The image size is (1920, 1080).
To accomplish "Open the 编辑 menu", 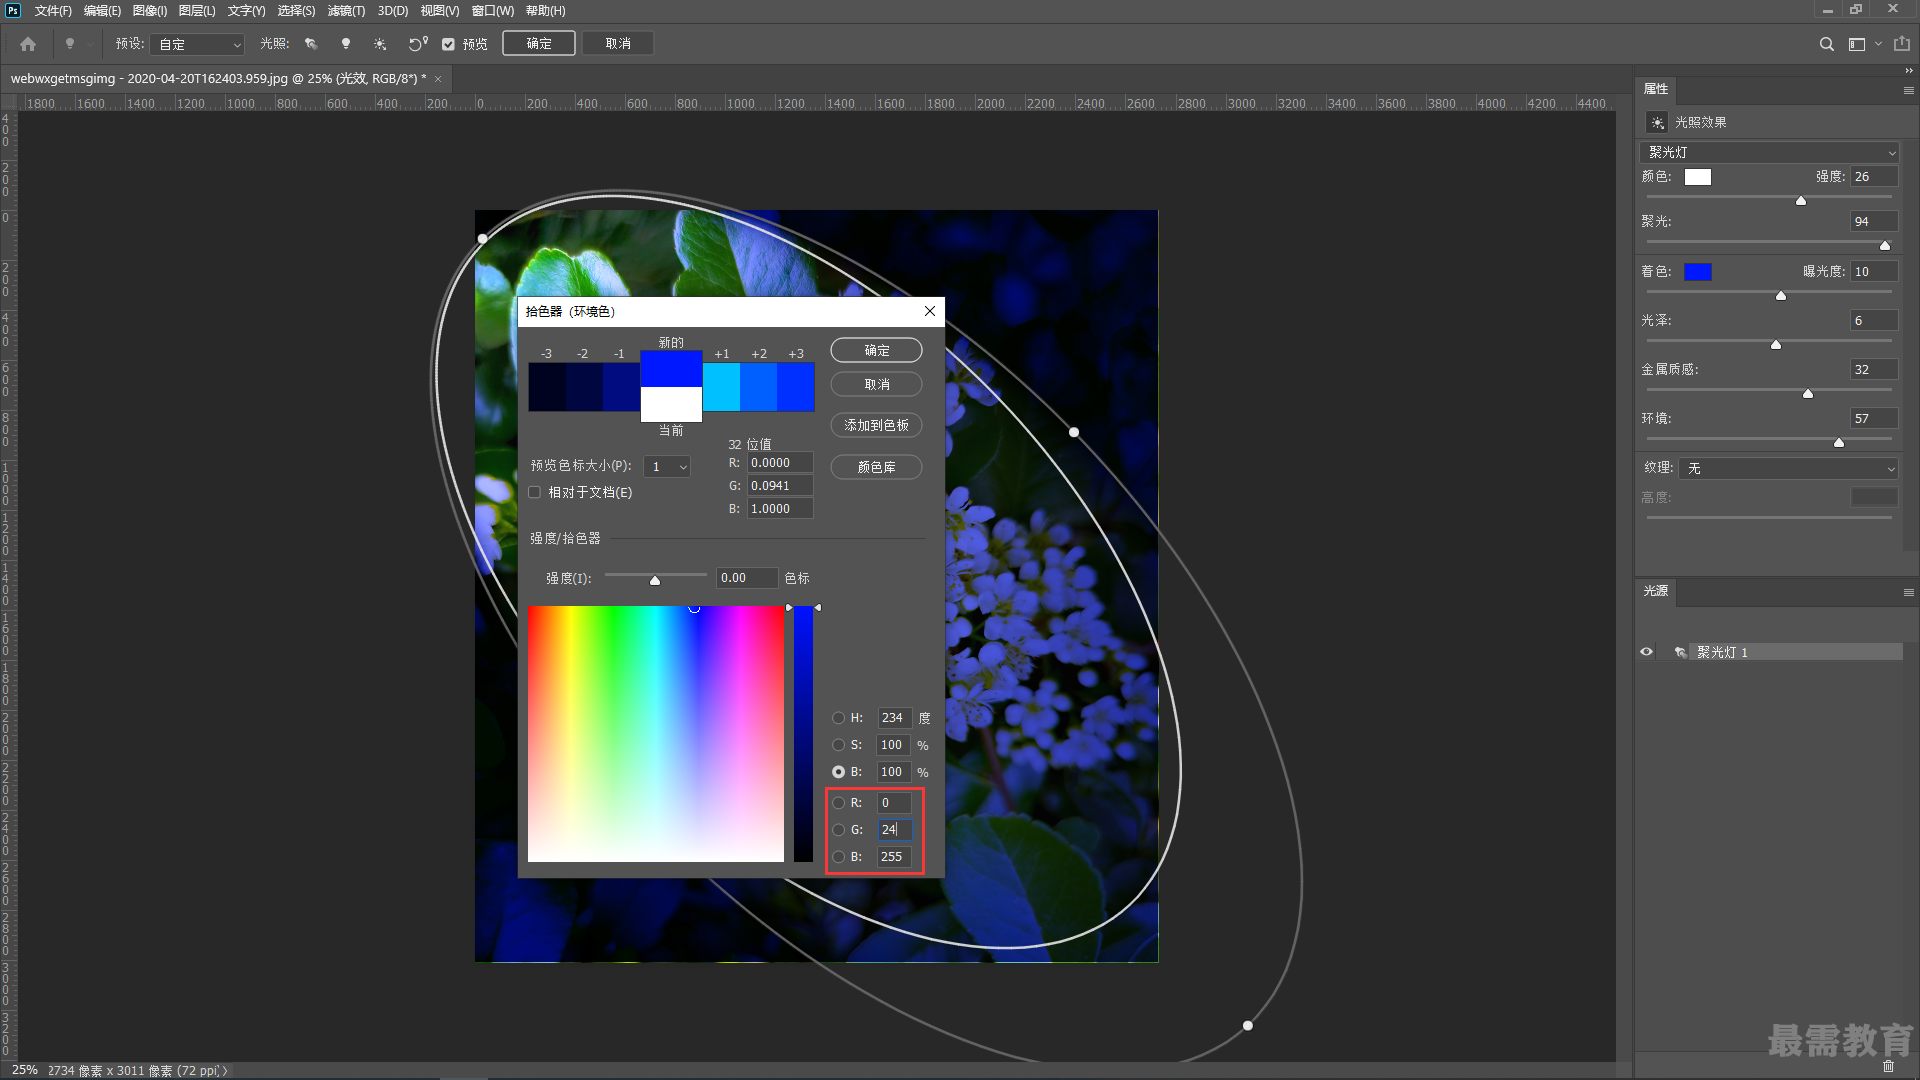I will (102, 11).
